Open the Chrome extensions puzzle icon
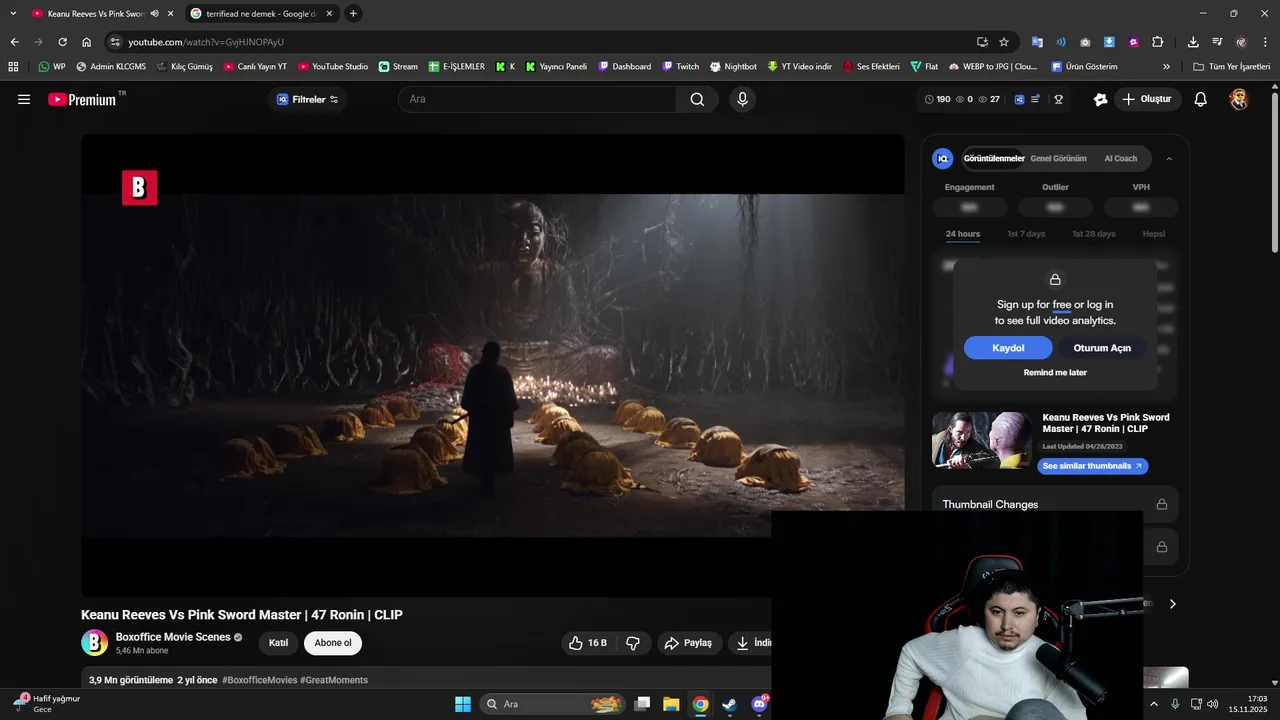The width and height of the screenshot is (1280, 720). click(x=1157, y=42)
